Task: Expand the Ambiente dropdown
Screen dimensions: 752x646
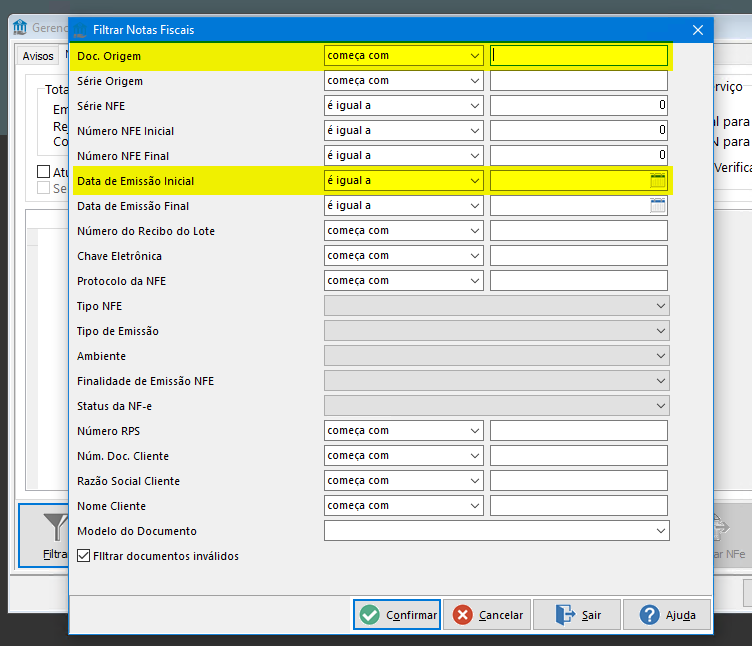Action: pyautogui.click(x=497, y=355)
